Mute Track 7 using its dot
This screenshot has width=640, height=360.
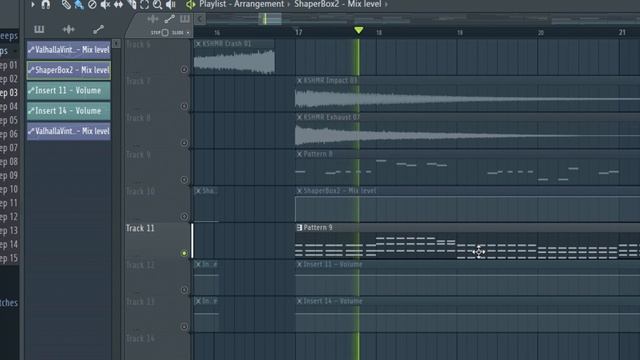tap(184, 106)
